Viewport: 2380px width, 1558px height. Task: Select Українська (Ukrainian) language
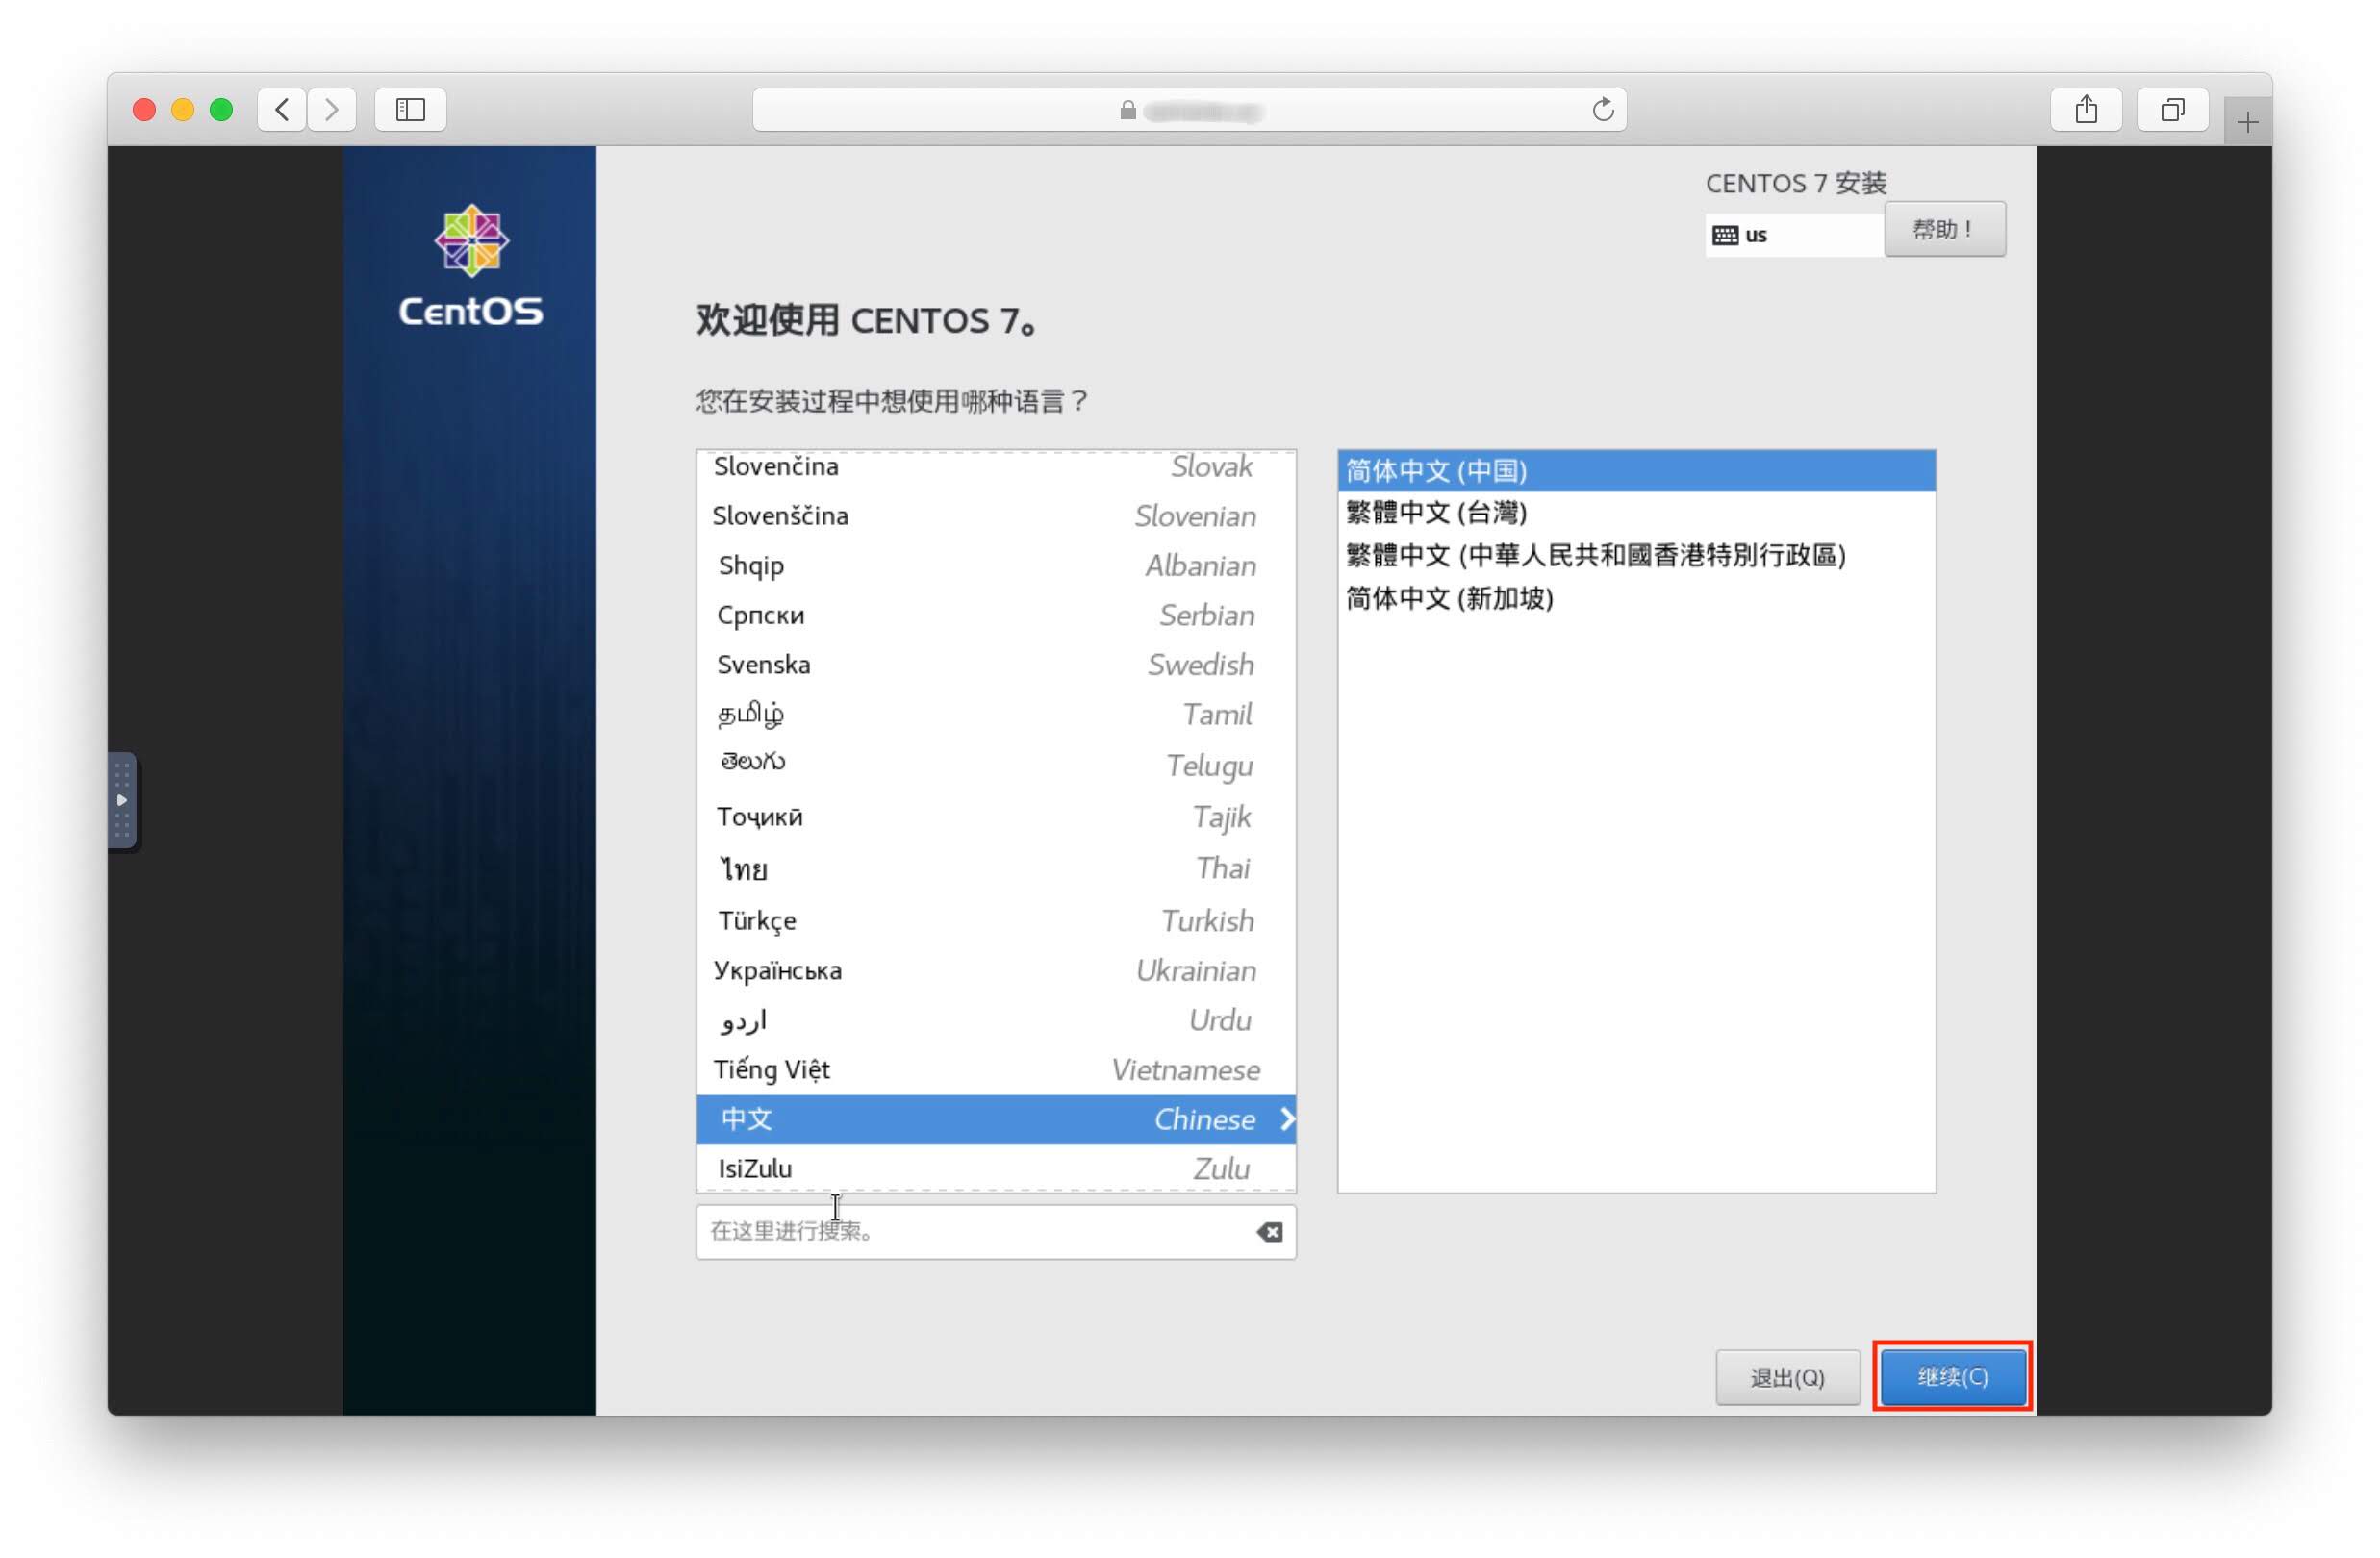[996, 970]
